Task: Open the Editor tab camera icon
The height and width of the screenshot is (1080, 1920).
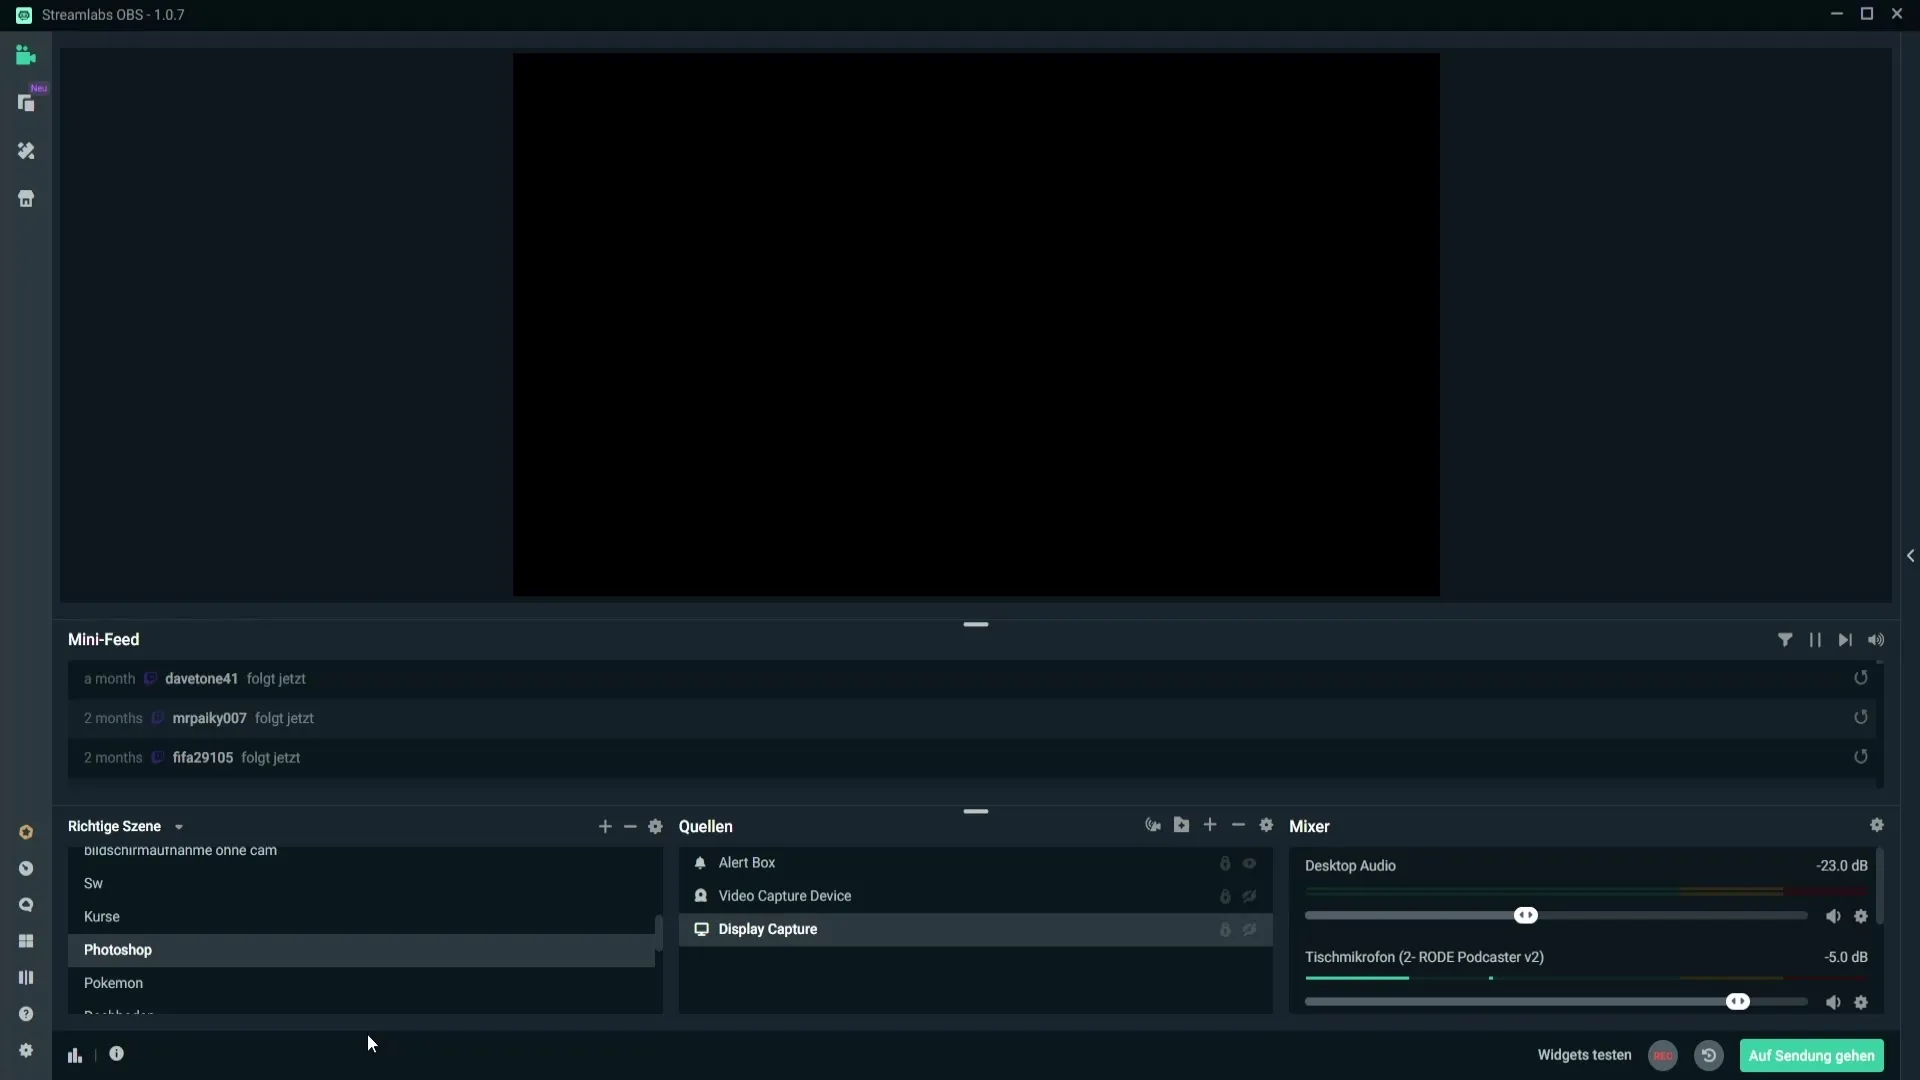Action: (26, 56)
